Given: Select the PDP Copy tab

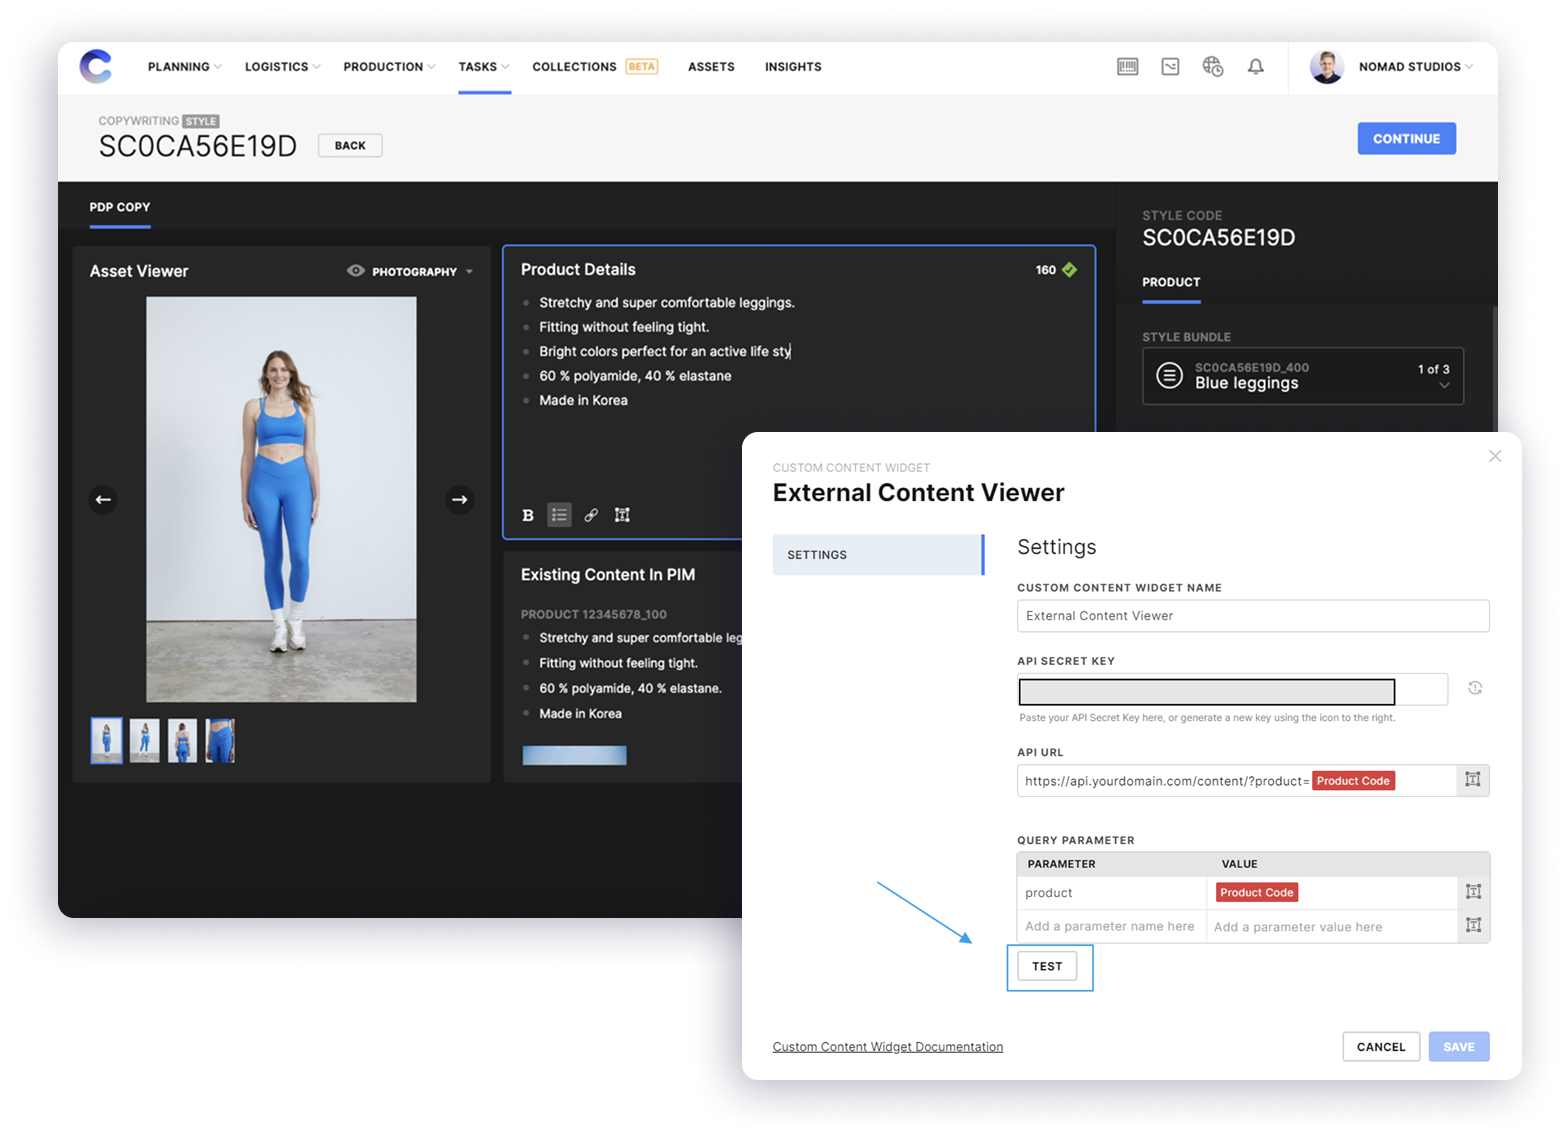Looking at the screenshot, I should (120, 207).
